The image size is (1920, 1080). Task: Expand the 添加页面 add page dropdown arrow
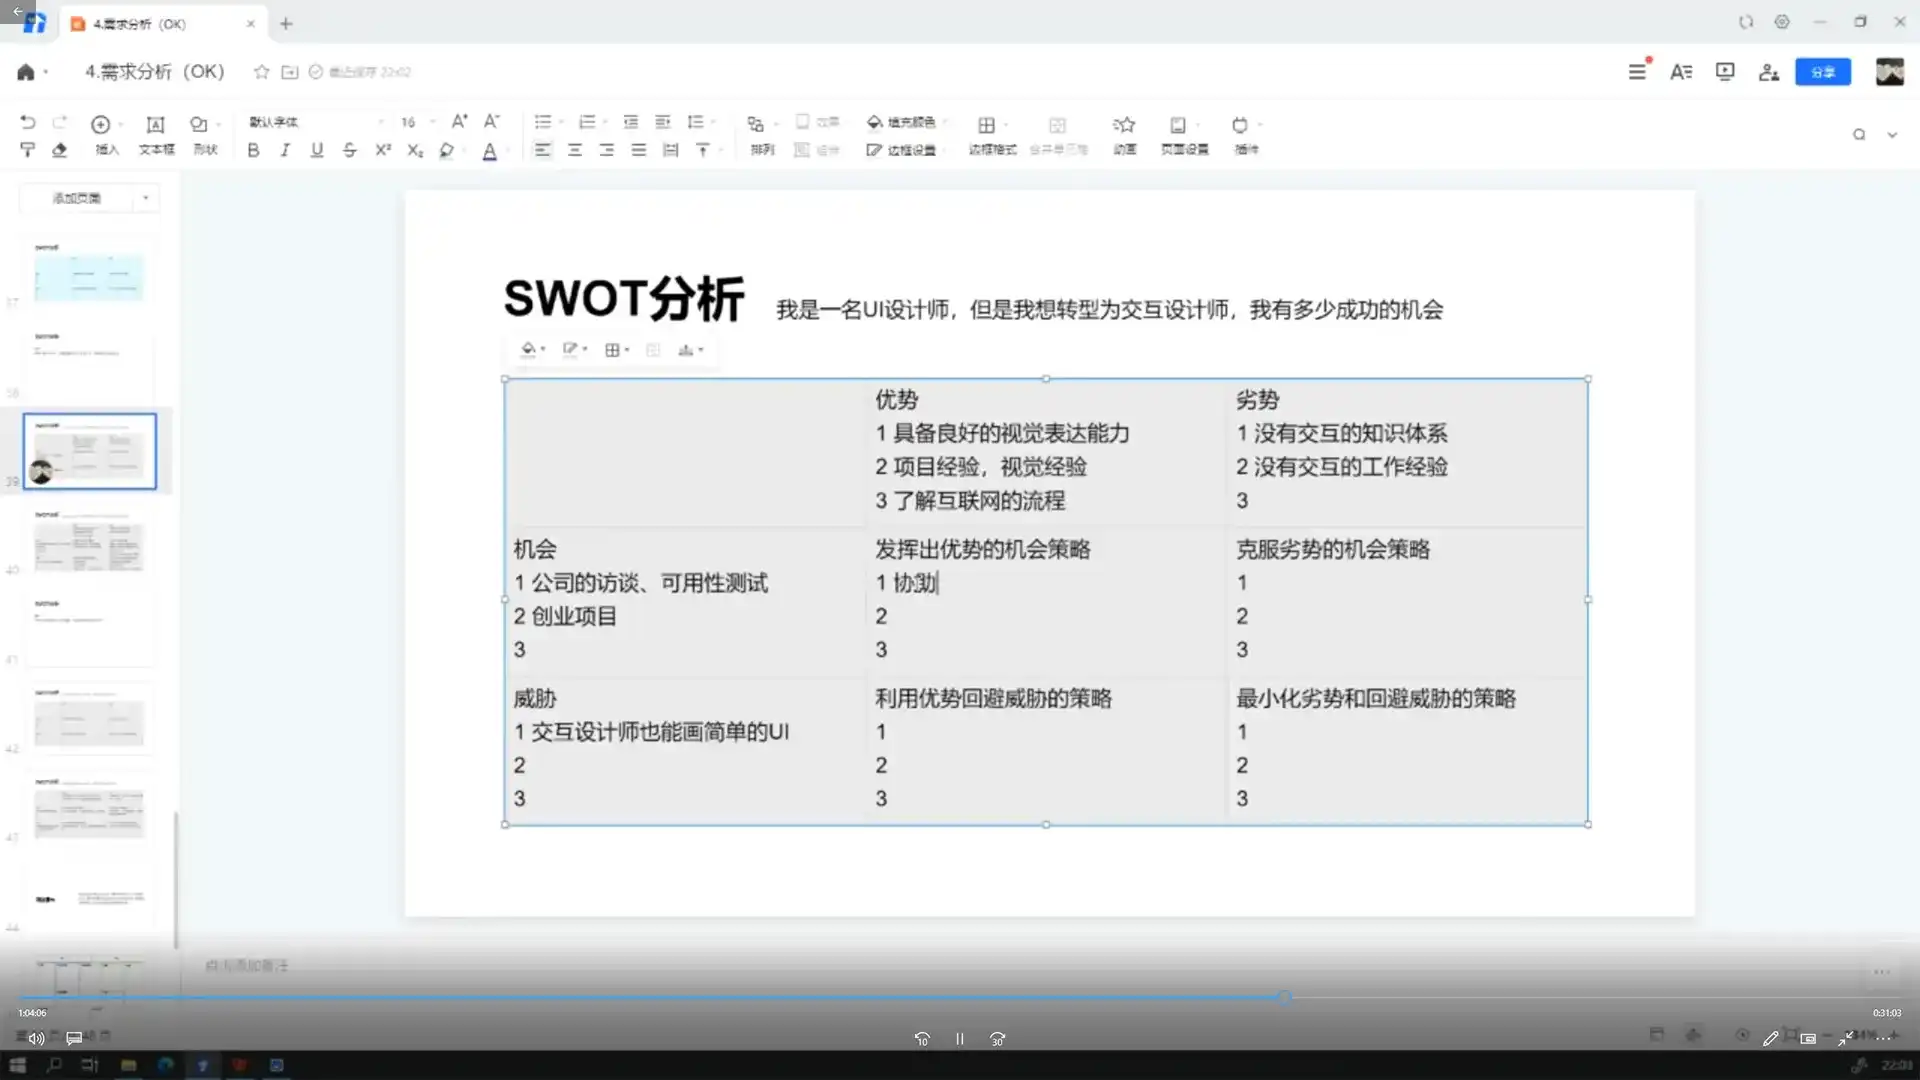click(144, 198)
